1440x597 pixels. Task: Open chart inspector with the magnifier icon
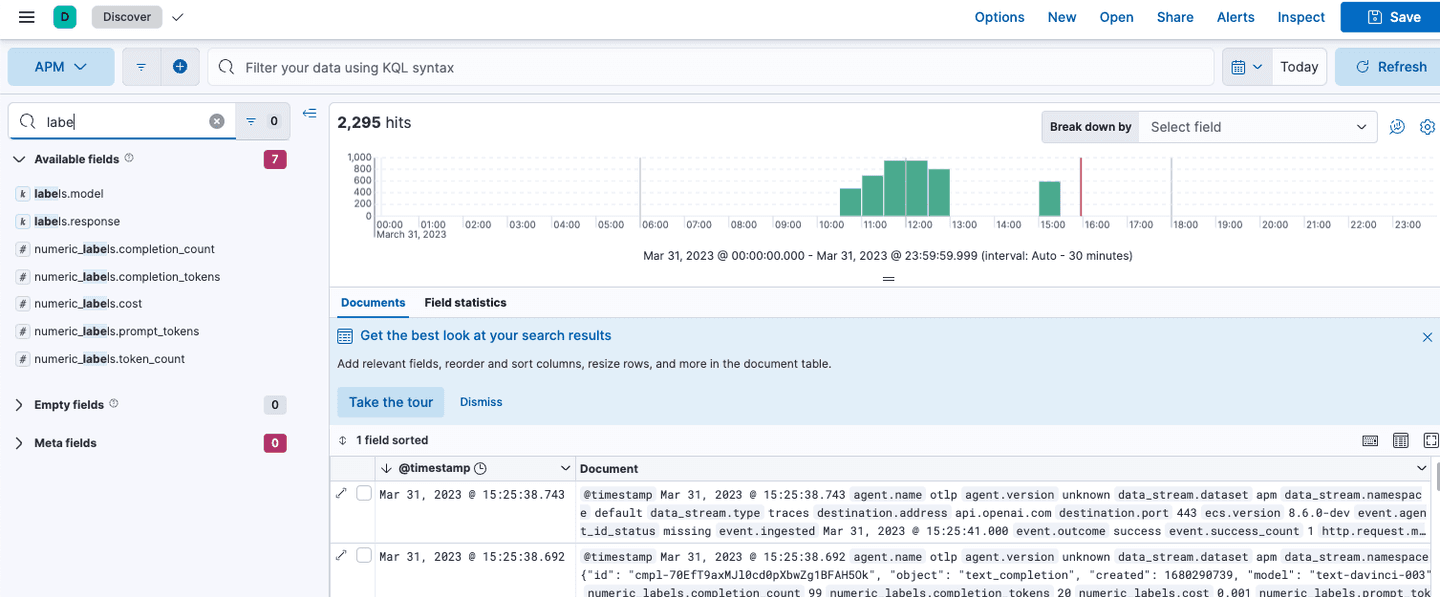click(x=1397, y=127)
